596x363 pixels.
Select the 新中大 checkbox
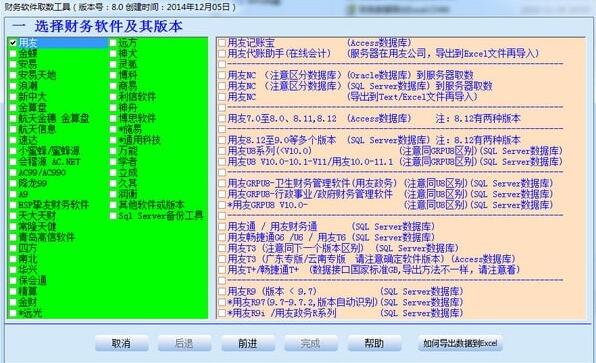(x=13, y=97)
